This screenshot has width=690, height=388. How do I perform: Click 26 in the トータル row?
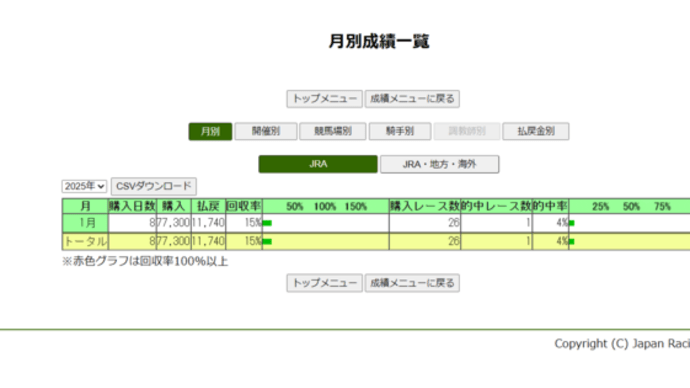pos(454,241)
